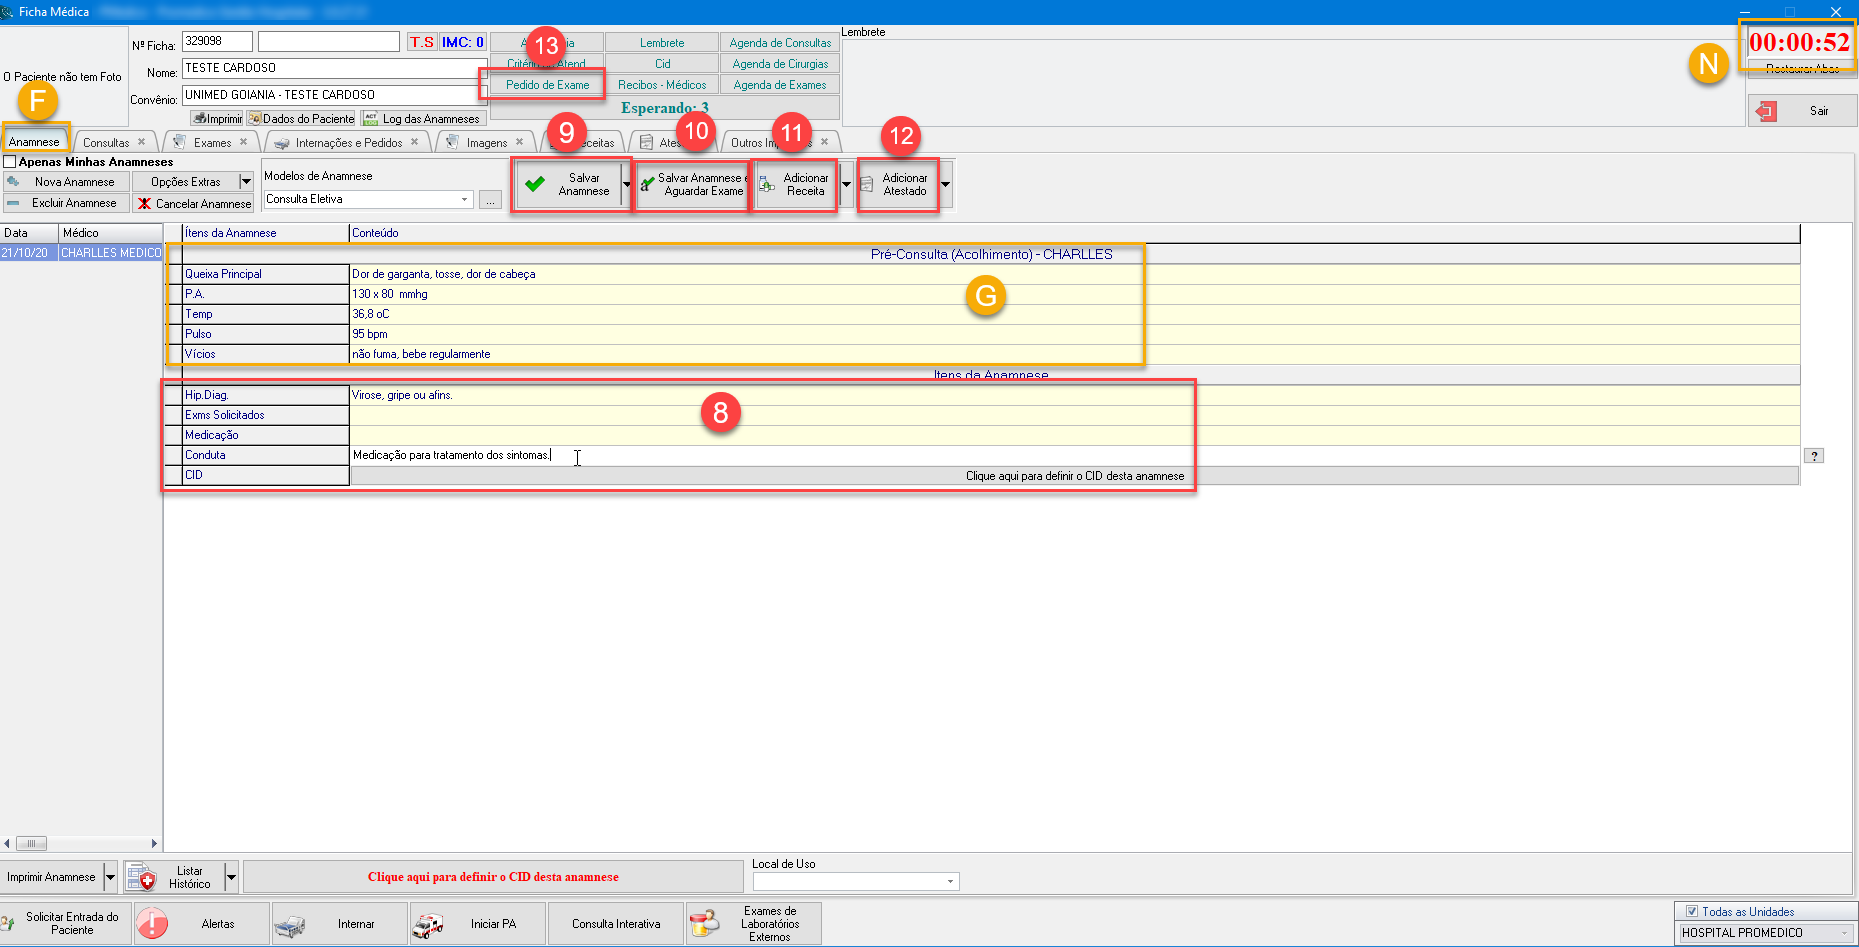
Task: Switch to the Consultas tab
Action: pos(106,143)
